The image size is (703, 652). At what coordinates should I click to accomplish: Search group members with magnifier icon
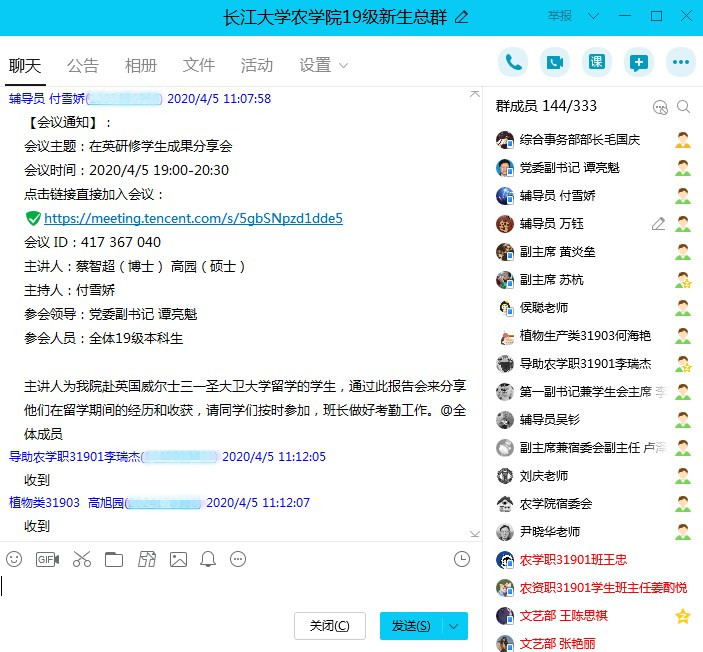(684, 107)
